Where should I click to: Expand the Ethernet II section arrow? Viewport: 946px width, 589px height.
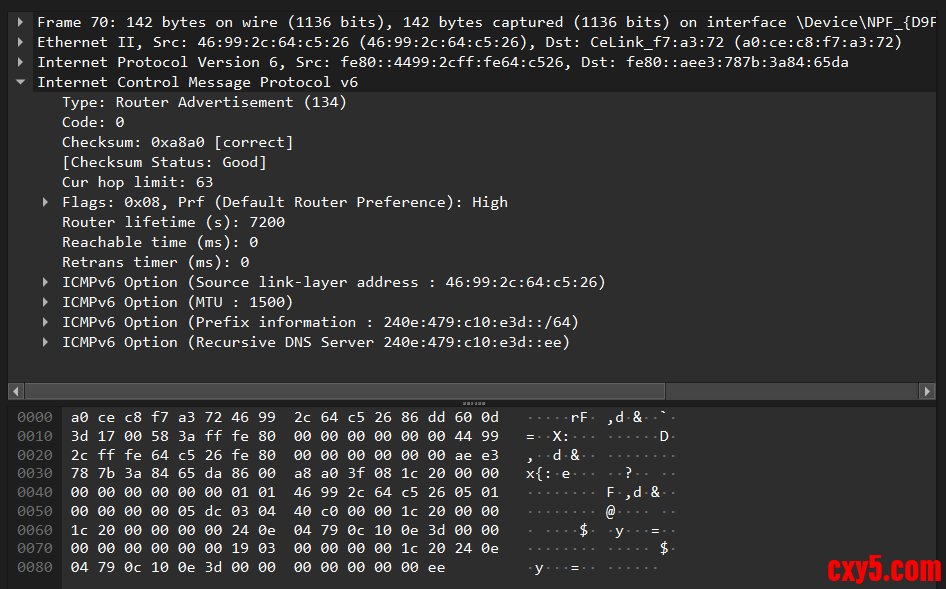tap(22, 42)
